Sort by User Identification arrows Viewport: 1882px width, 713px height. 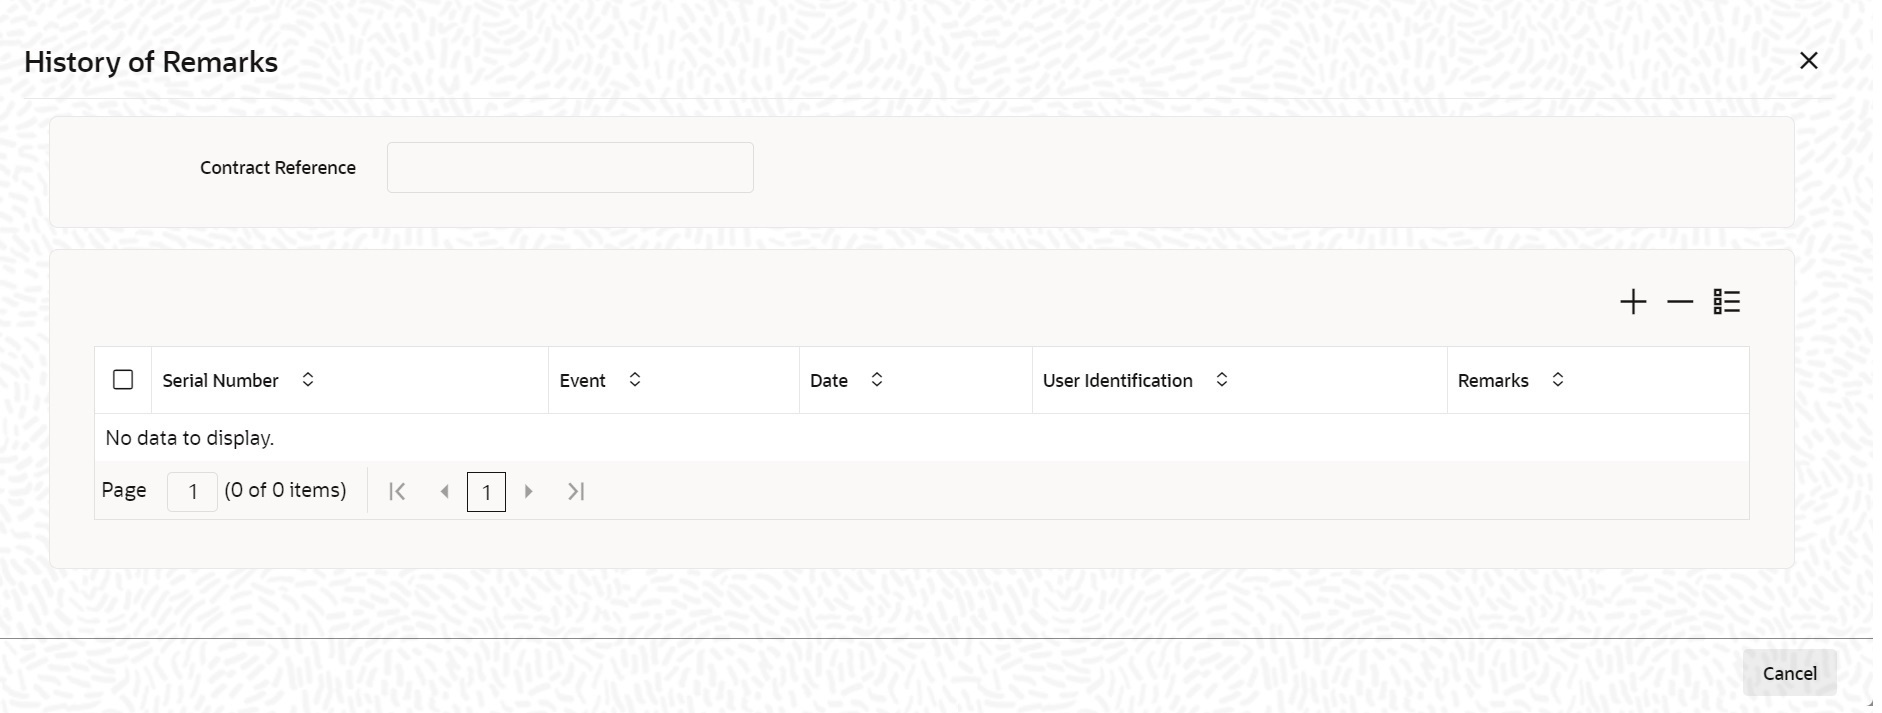click(1222, 380)
